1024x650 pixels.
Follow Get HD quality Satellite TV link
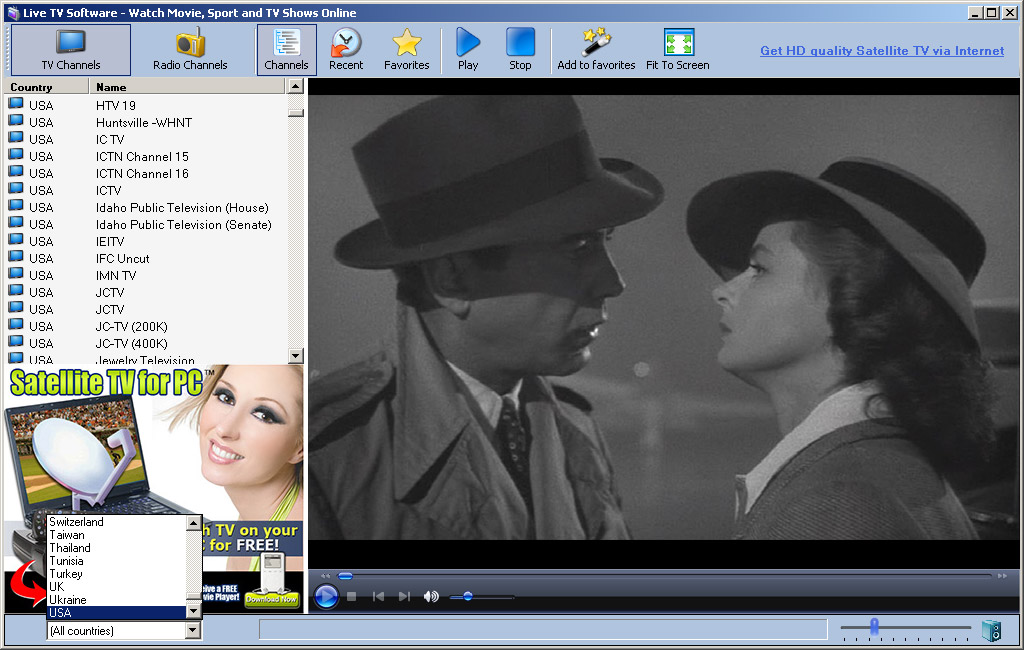882,50
